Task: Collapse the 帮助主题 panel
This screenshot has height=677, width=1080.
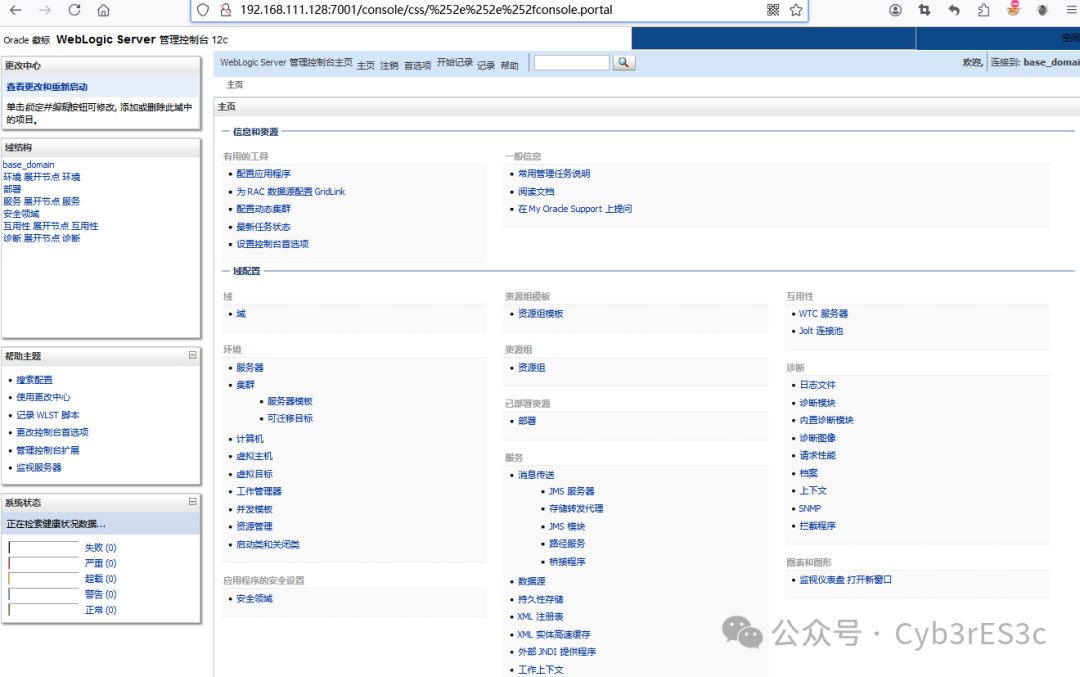Action: (192, 355)
